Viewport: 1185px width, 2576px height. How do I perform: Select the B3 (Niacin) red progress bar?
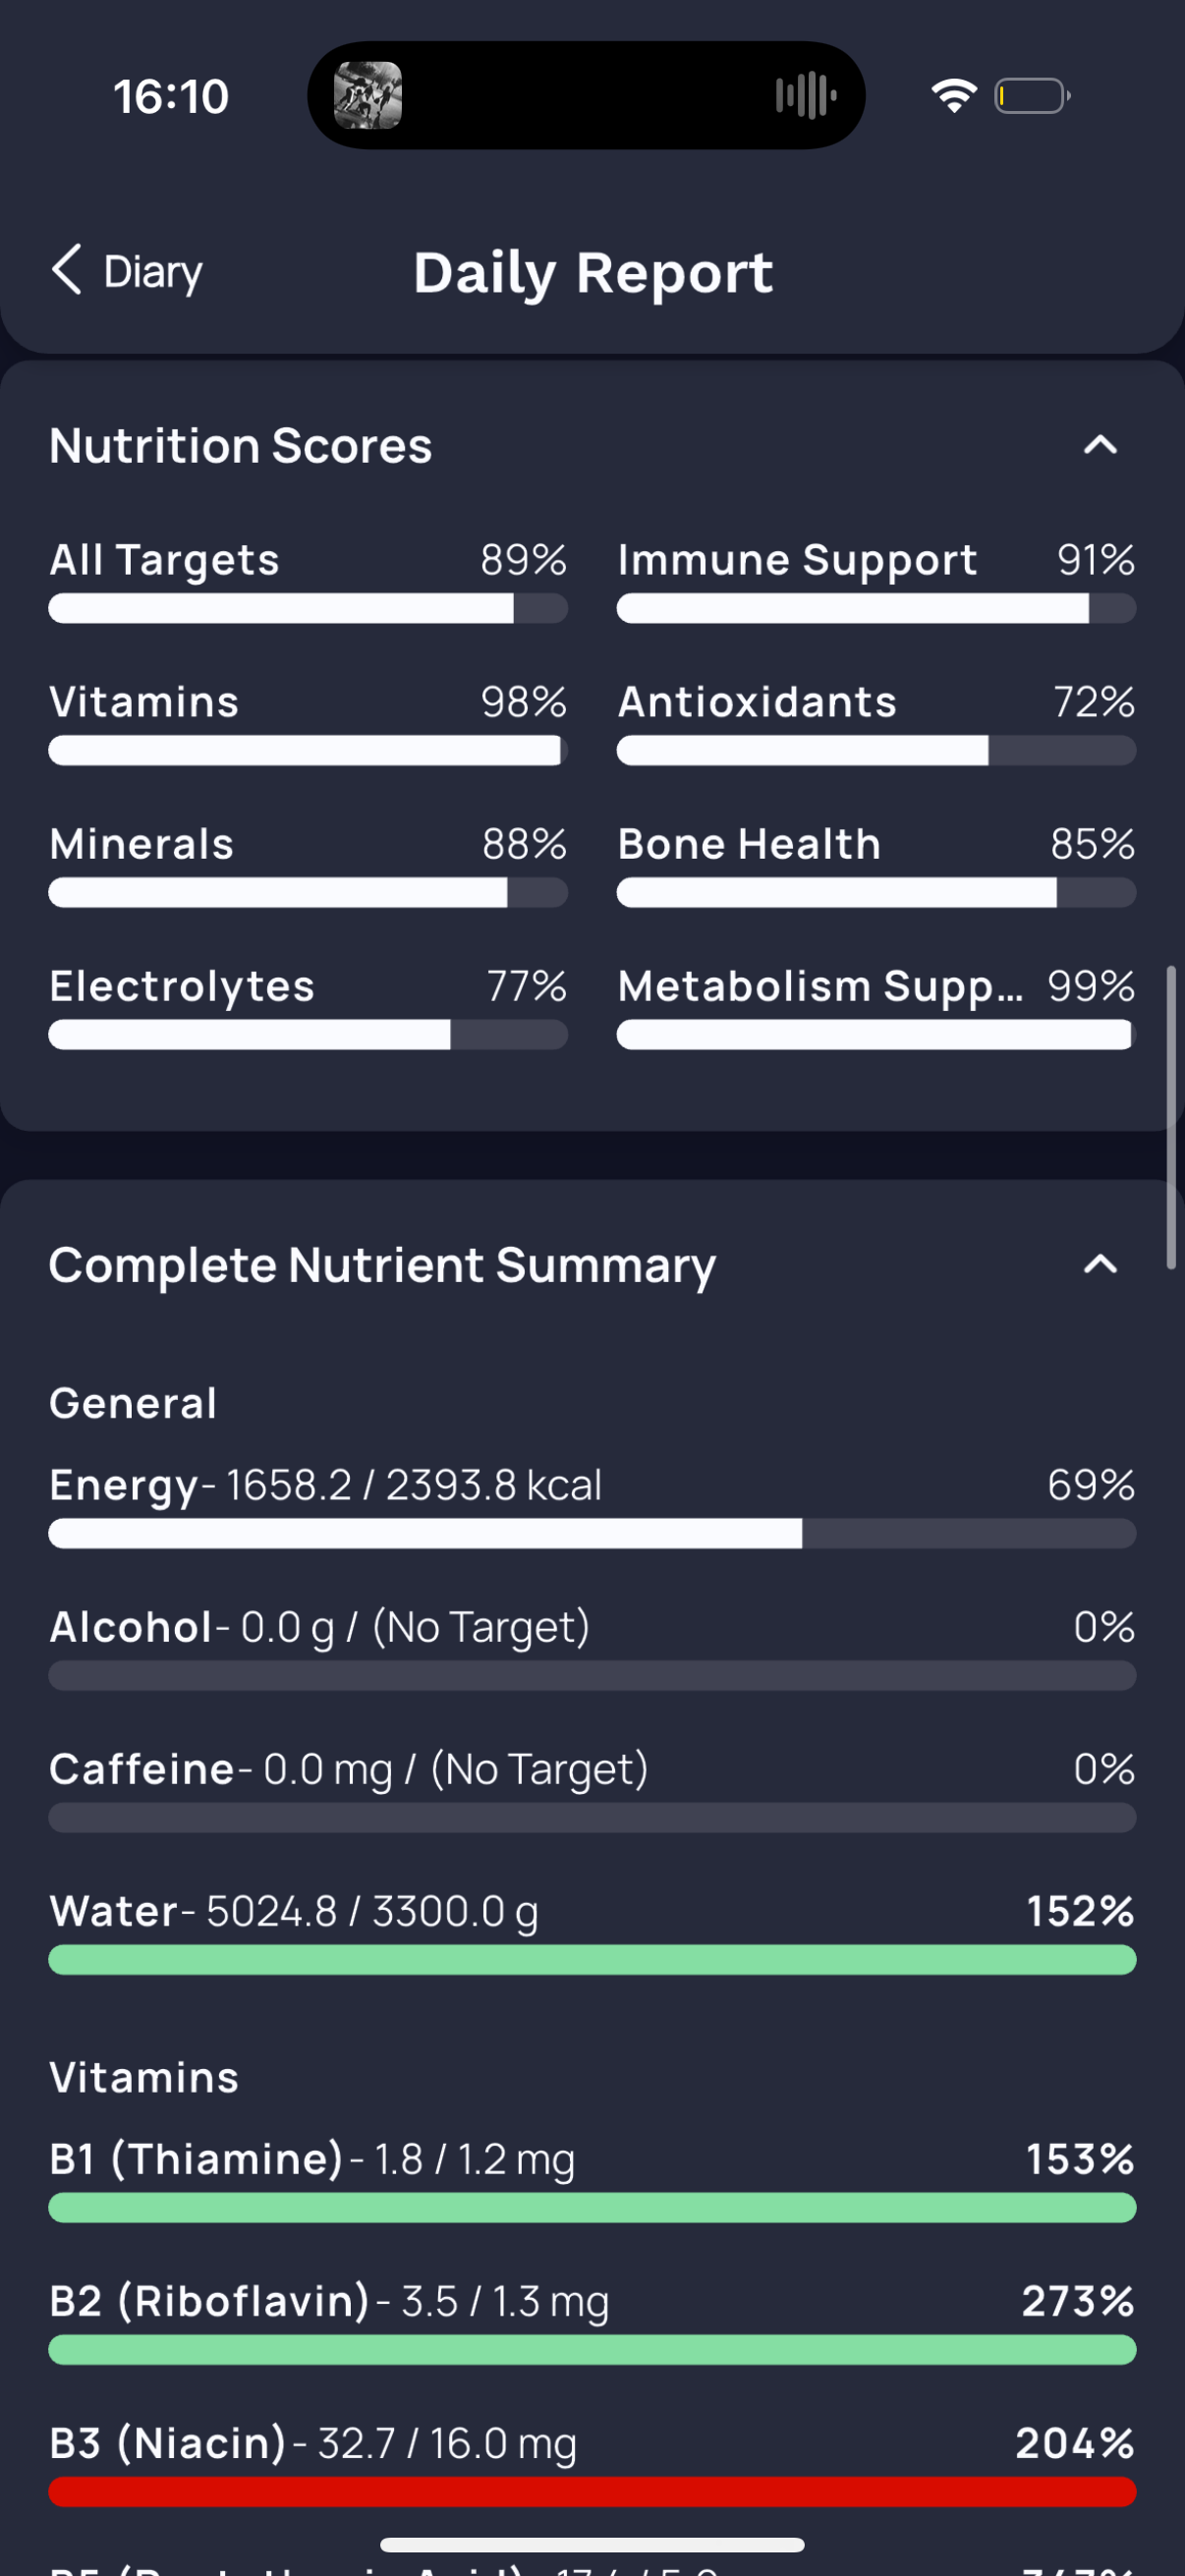(x=592, y=2492)
